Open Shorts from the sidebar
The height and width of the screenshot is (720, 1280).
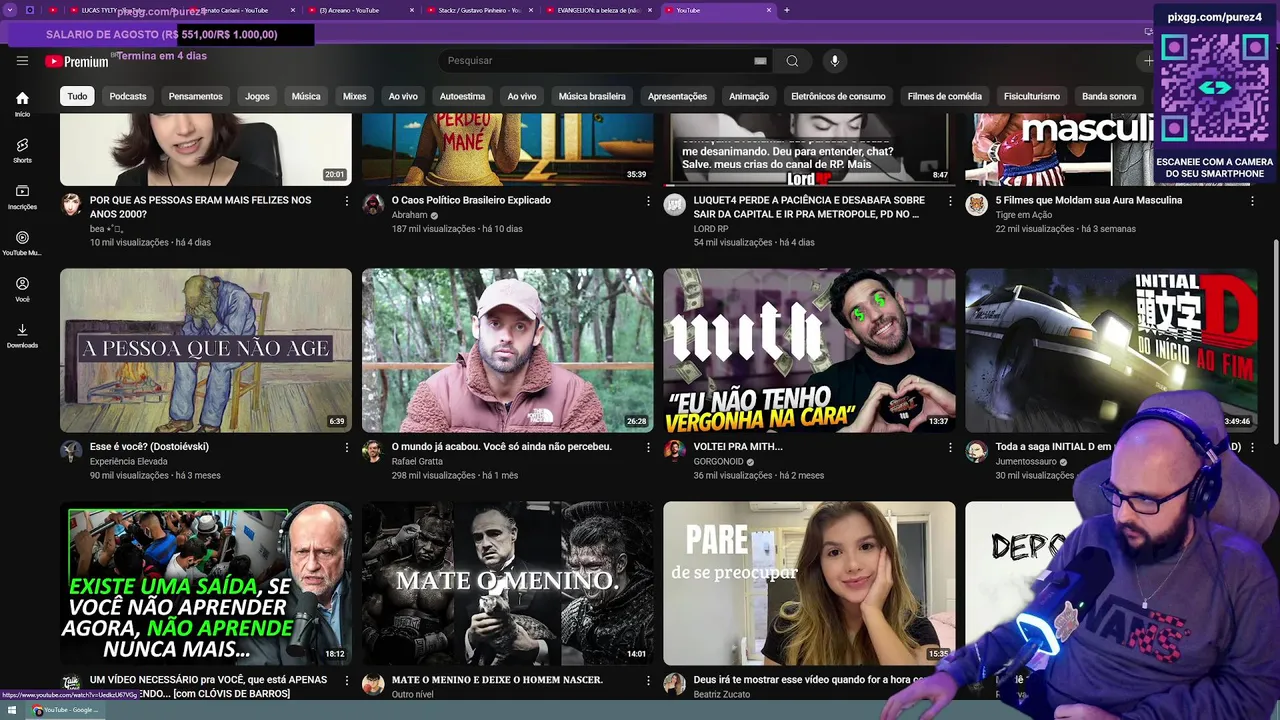22,150
